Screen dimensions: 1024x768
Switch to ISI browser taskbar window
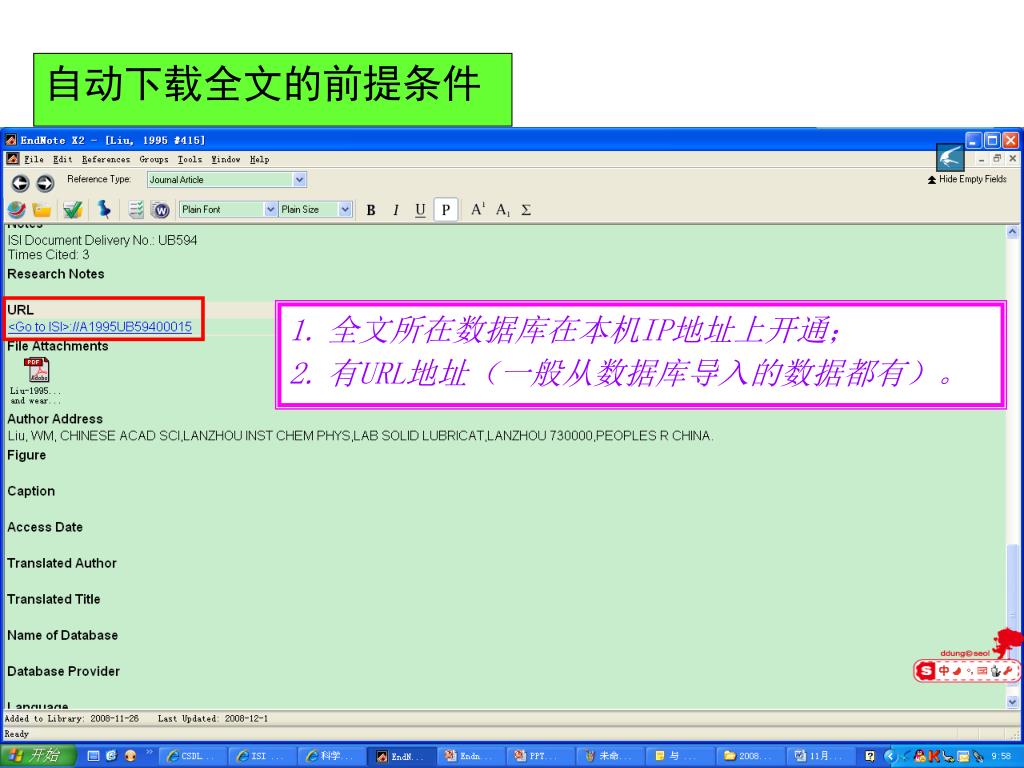[x=263, y=756]
